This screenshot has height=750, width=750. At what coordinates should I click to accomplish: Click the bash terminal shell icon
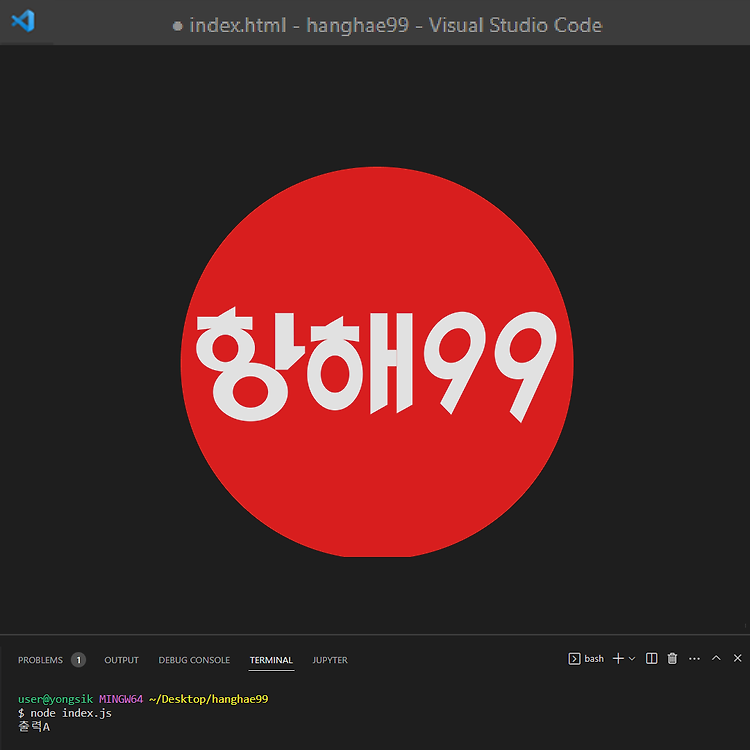(x=574, y=659)
